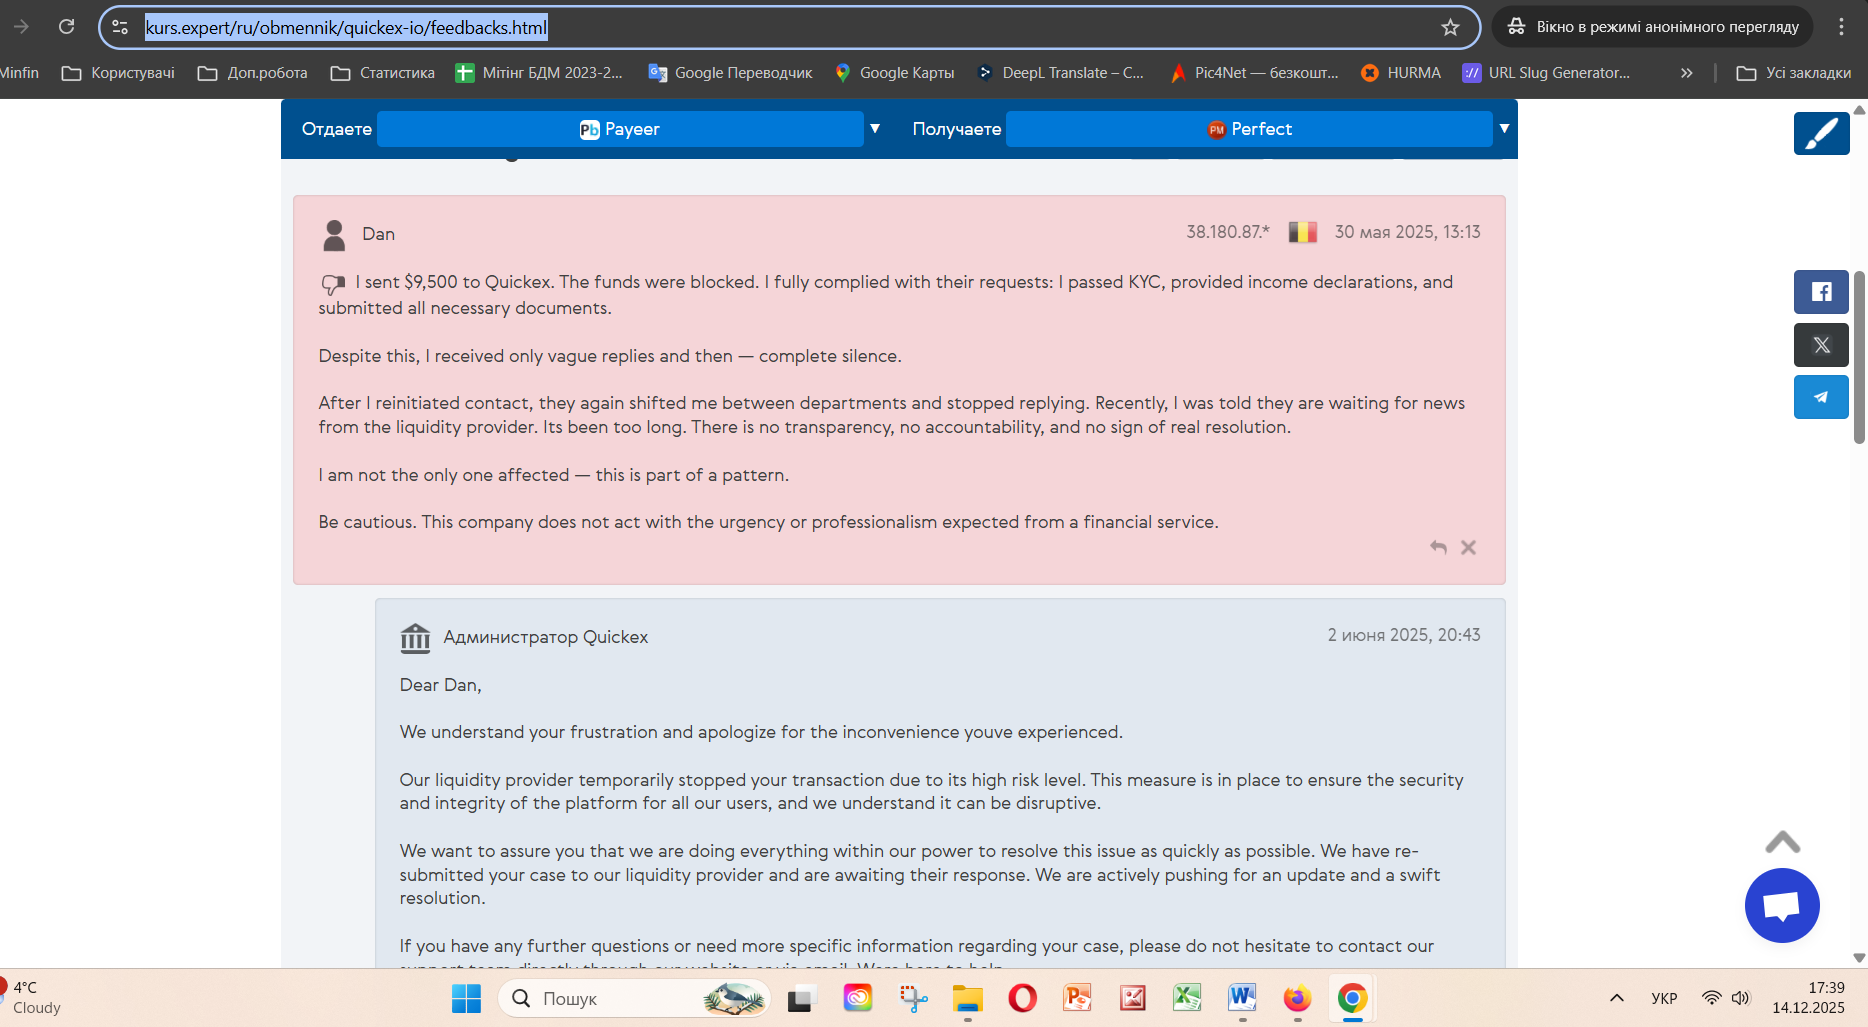Open PowerPoint from the taskbar
The height and width of the screenshot is (1027, 1868).
click(x=1077, y=998)
